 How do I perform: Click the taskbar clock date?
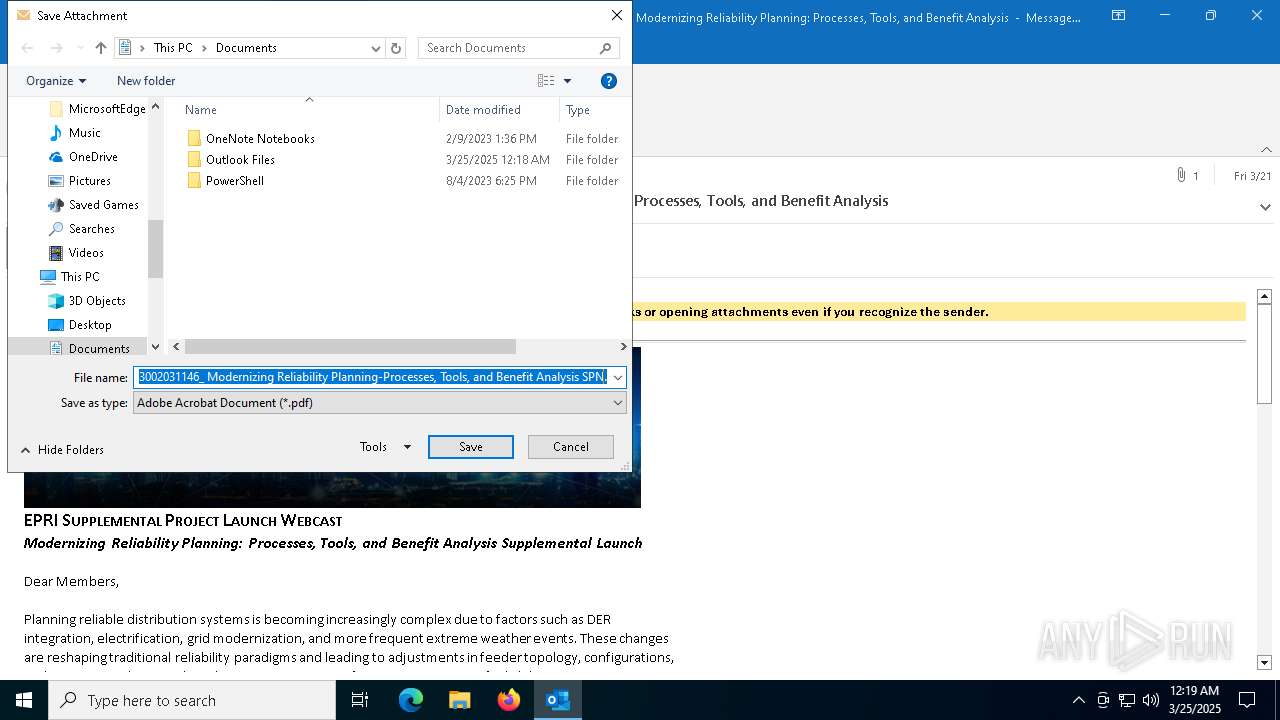click(1195, 700)
